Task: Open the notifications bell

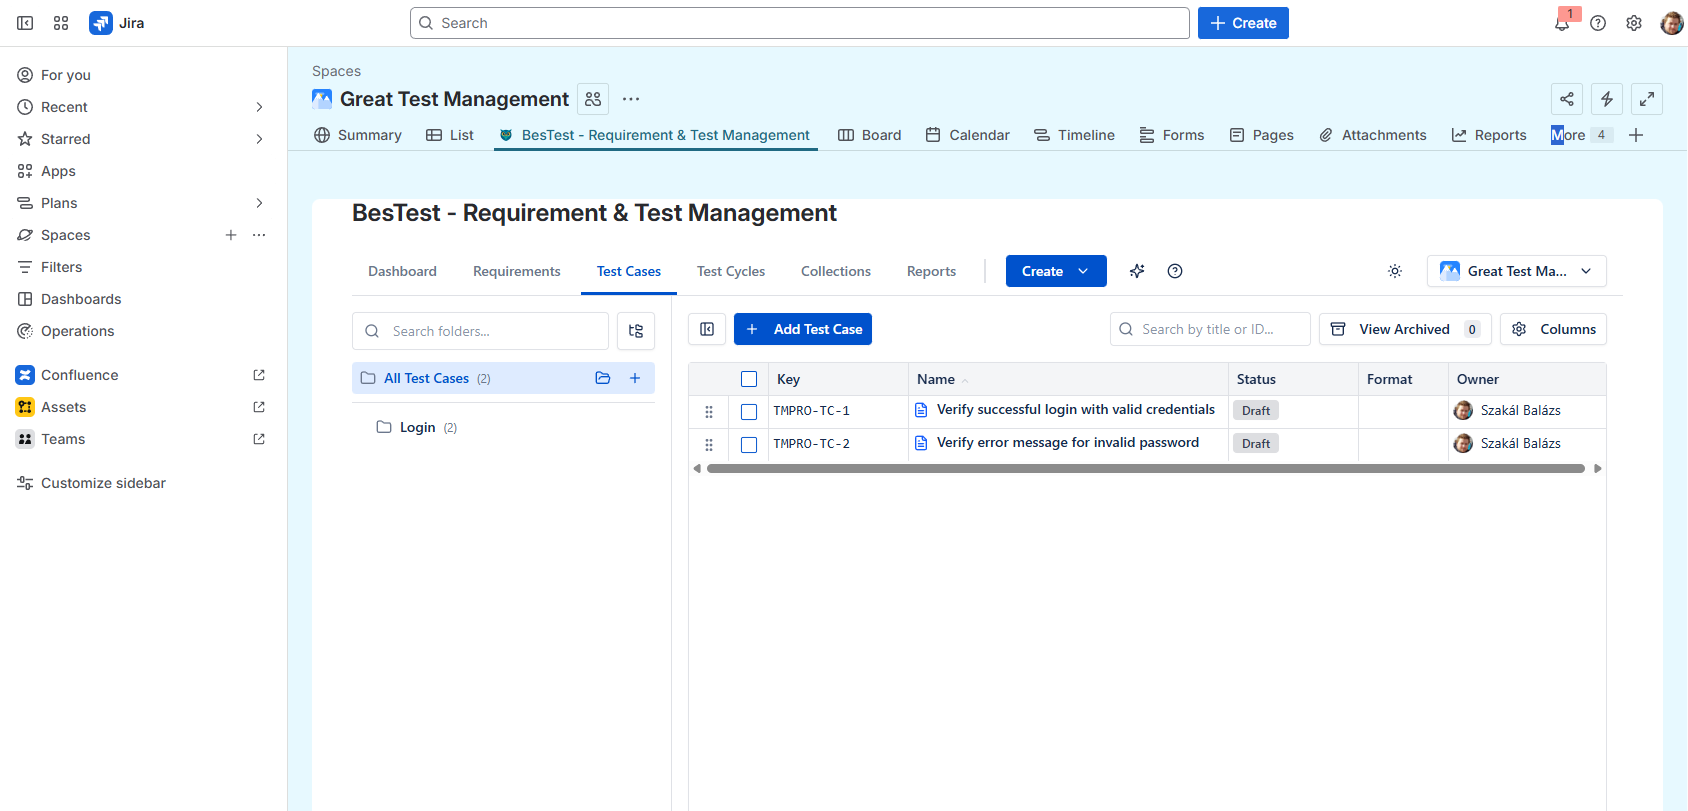Action: pyautogui.click(x=1562, y=23)
